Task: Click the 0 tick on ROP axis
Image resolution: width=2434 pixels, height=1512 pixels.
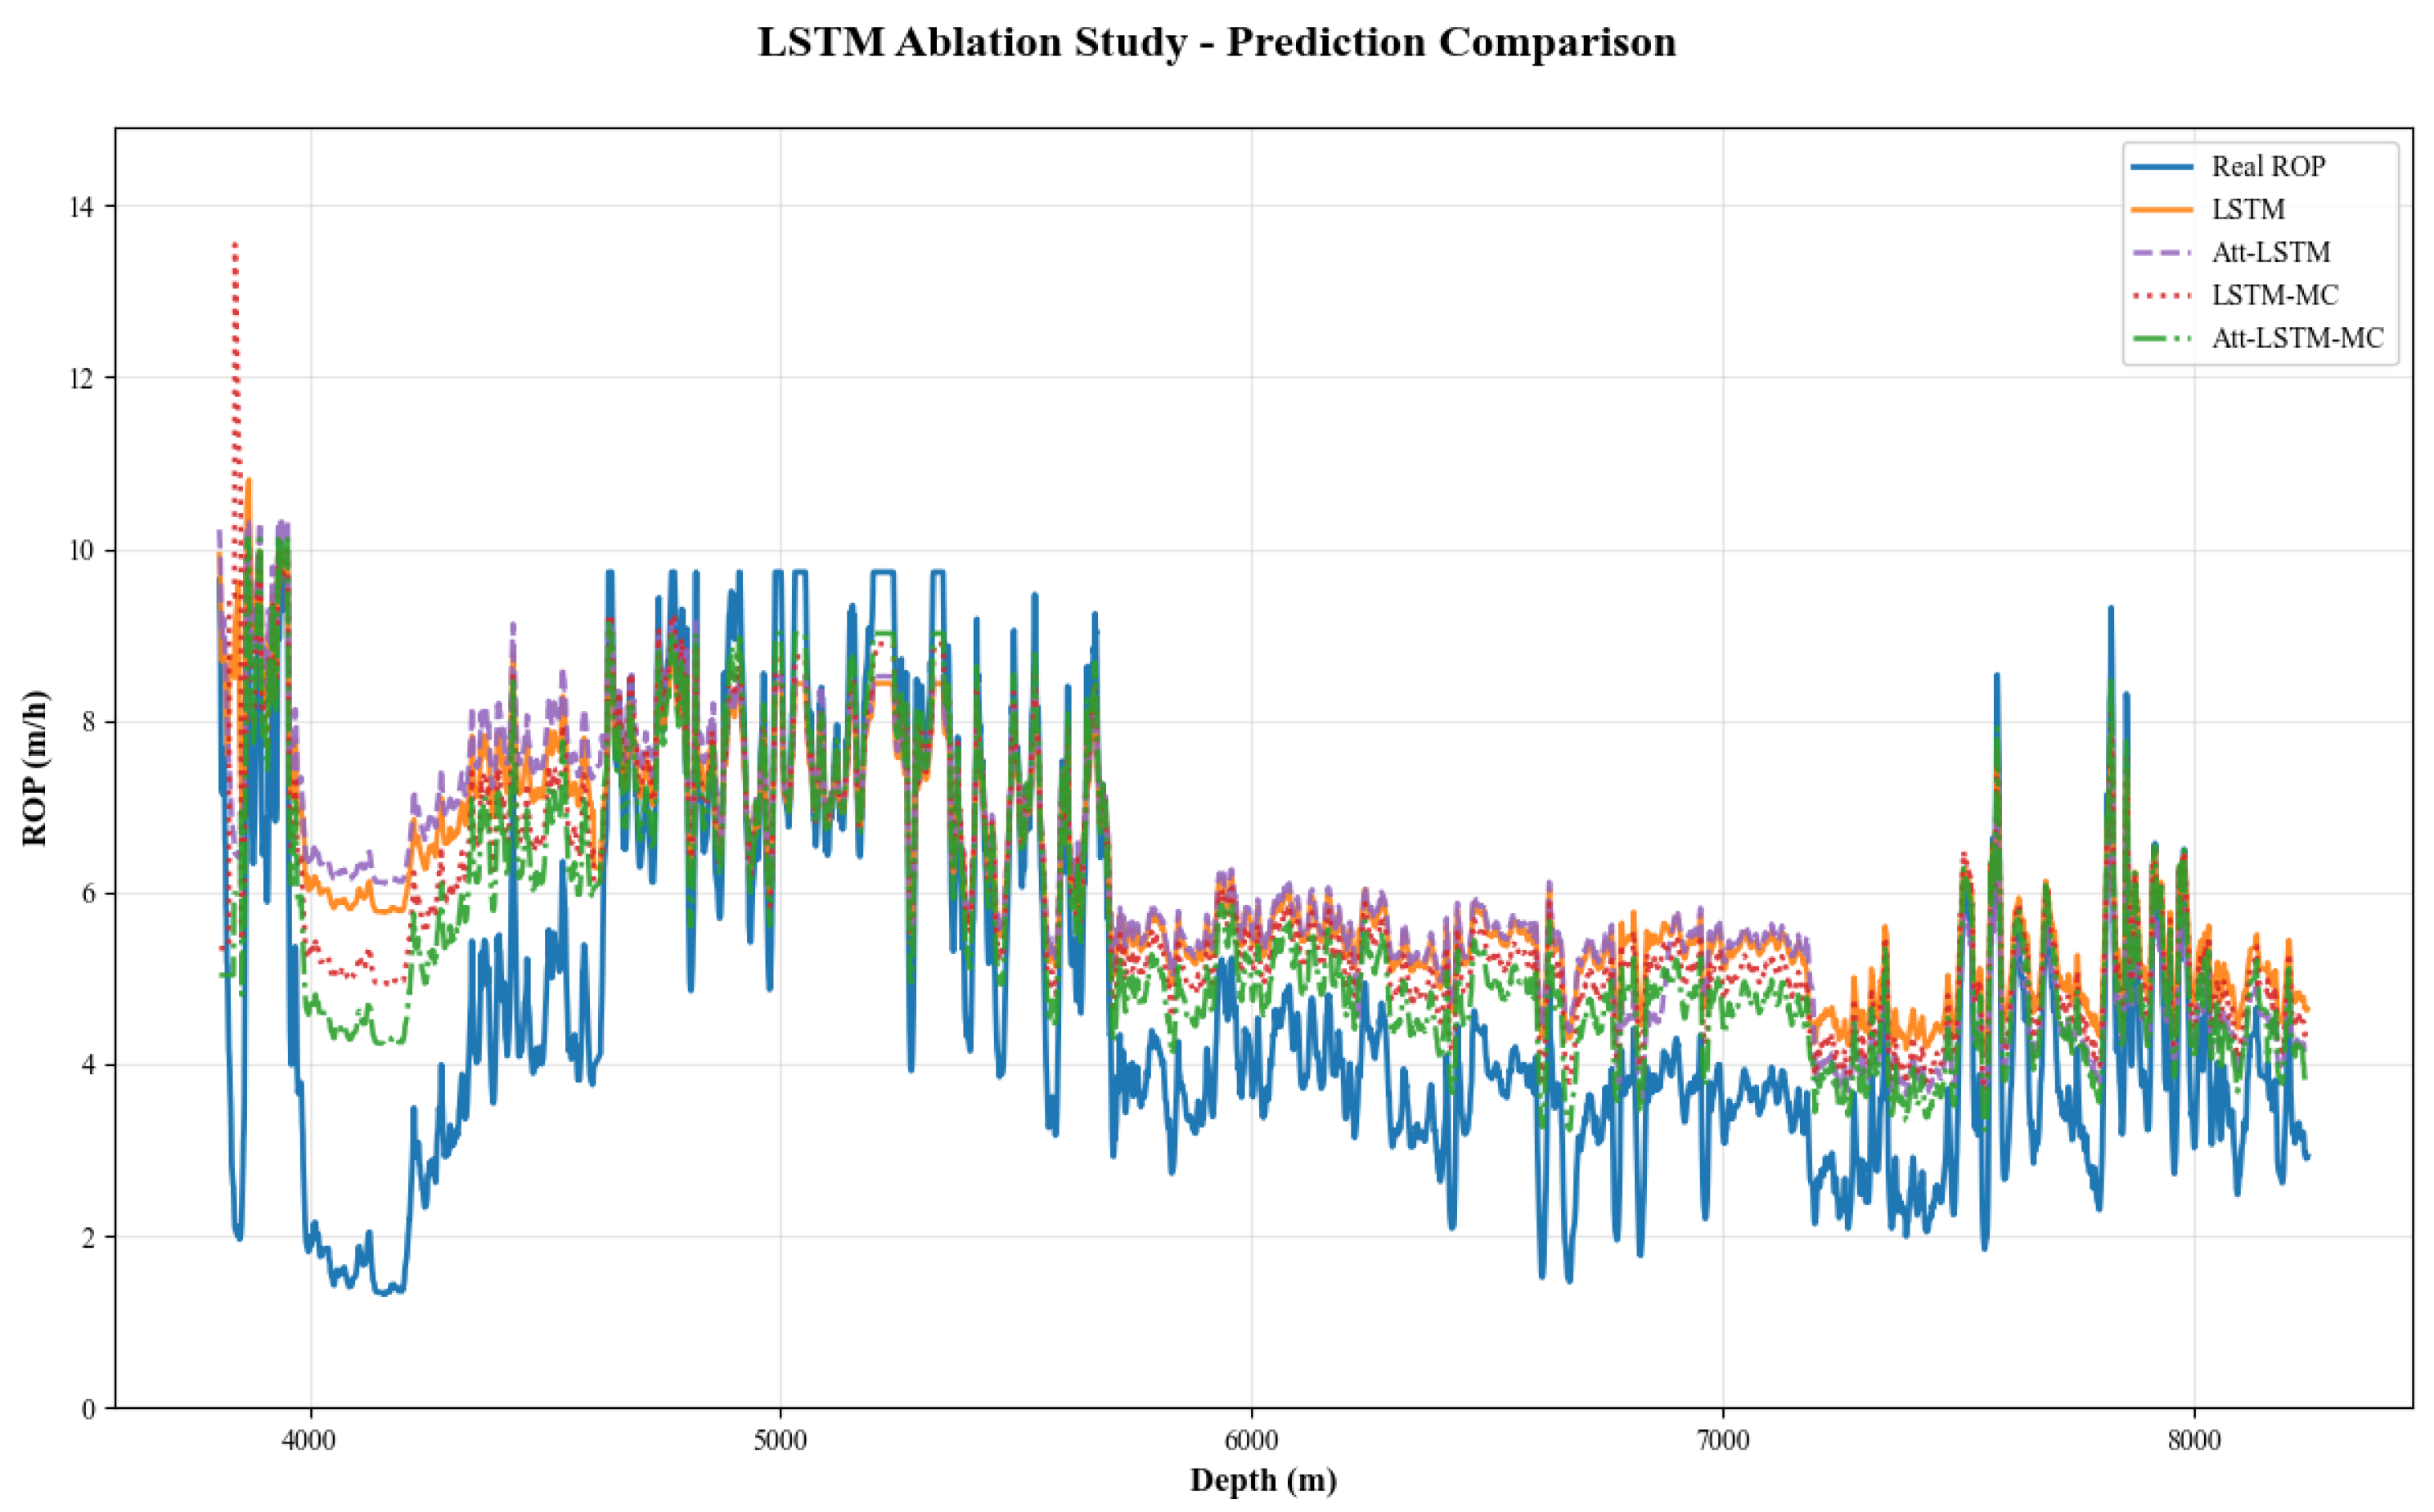Action: click(89, 1409)
